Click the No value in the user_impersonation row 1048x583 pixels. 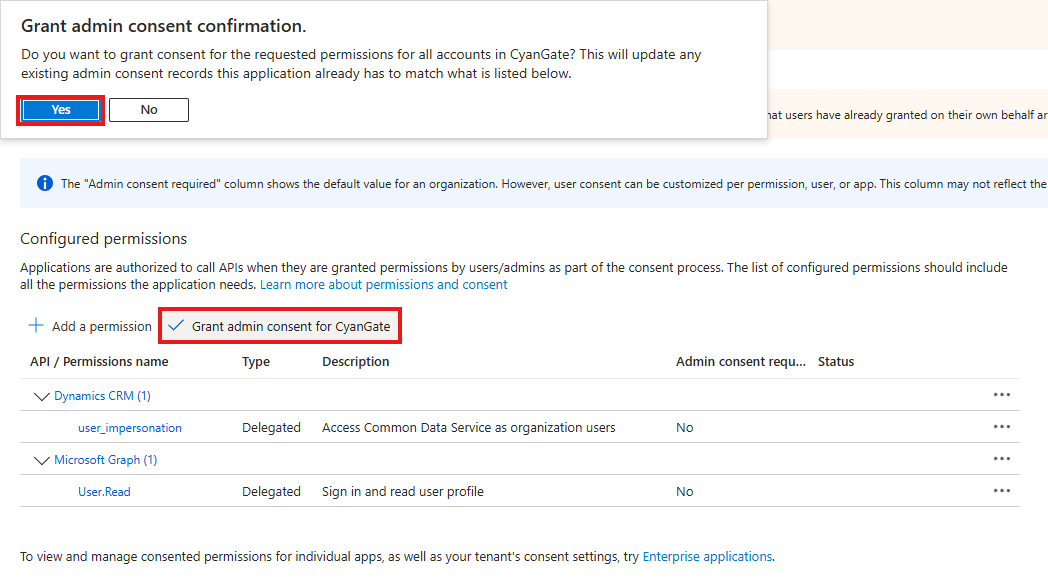pyautogui.click(x=684, y=428)
